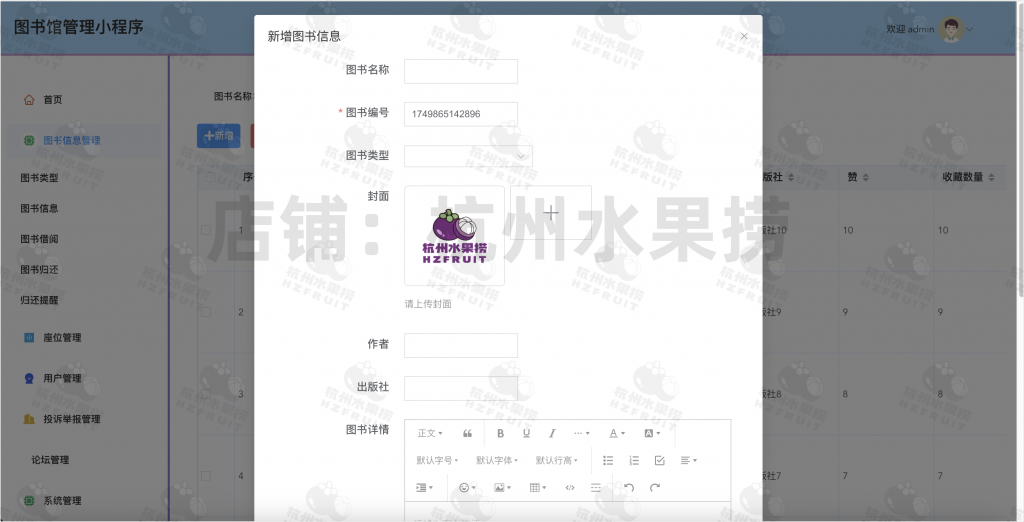The width and height of the screenshot is (1024, 522).
Task: Open the 默认行高 line height dropdown
Action: (x=556, y=461)
